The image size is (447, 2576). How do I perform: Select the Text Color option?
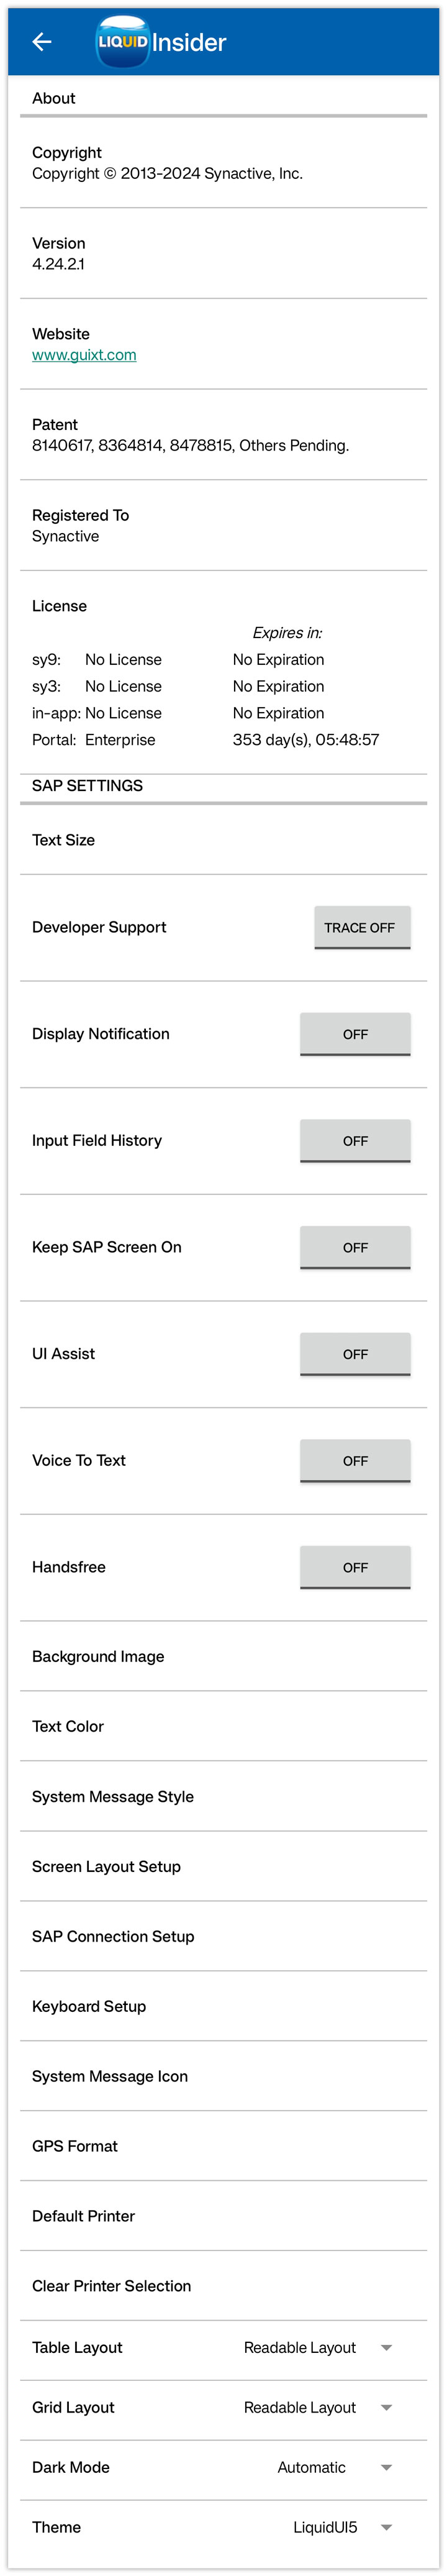click(68, 1727)
